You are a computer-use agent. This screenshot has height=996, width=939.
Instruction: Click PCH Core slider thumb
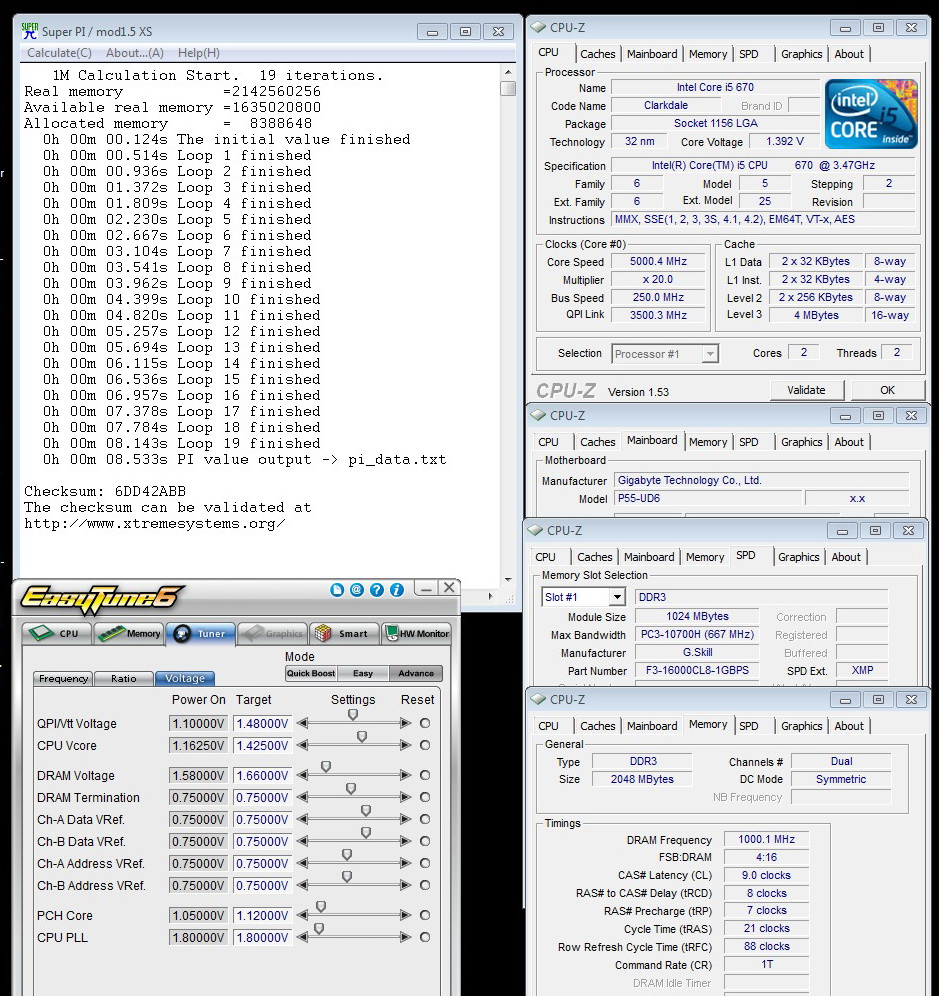321,906
